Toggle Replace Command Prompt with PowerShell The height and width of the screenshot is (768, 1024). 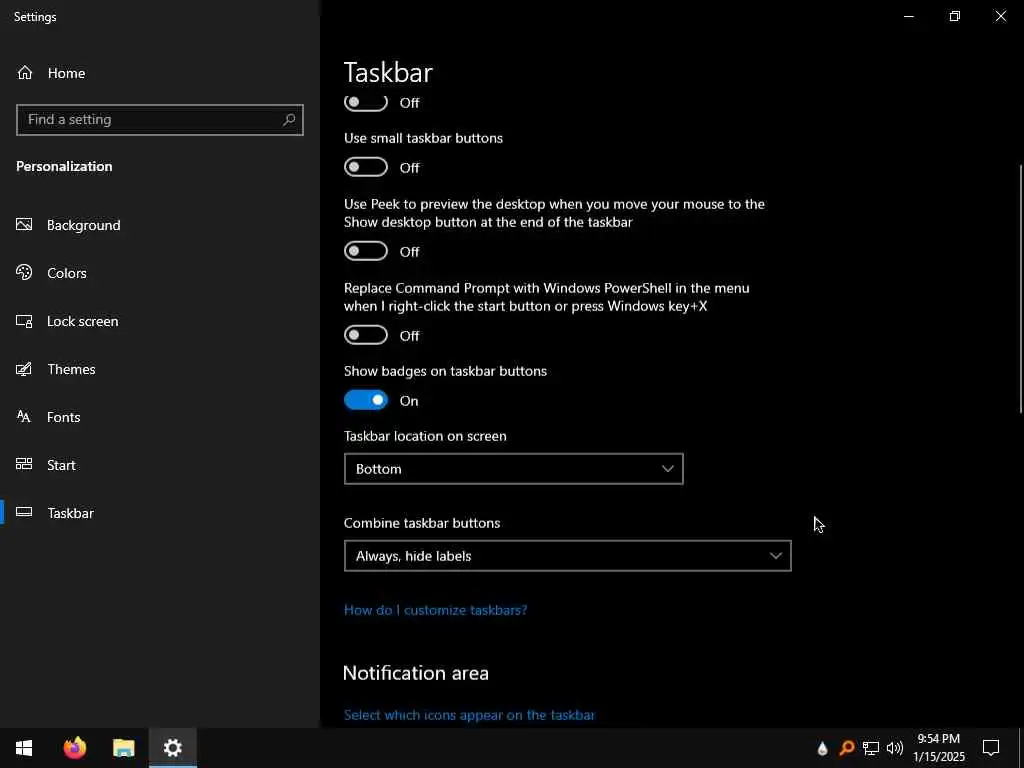pyautogui.click(x=366, y=335)
